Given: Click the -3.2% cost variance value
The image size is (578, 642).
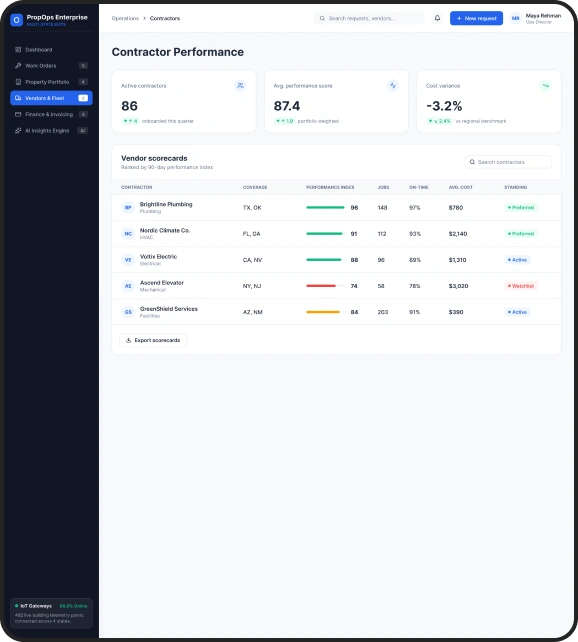Looking at the screenshot, I should (444, 106).
